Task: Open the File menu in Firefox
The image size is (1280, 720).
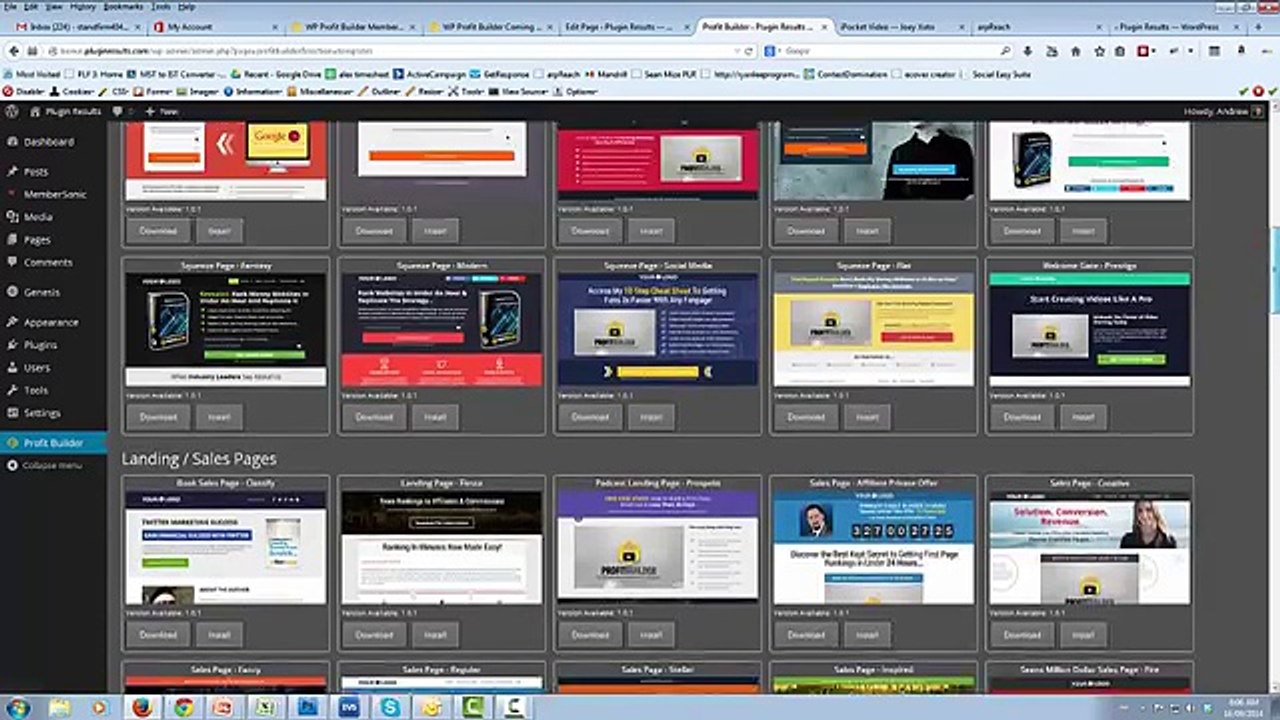Action: [9, 7]
